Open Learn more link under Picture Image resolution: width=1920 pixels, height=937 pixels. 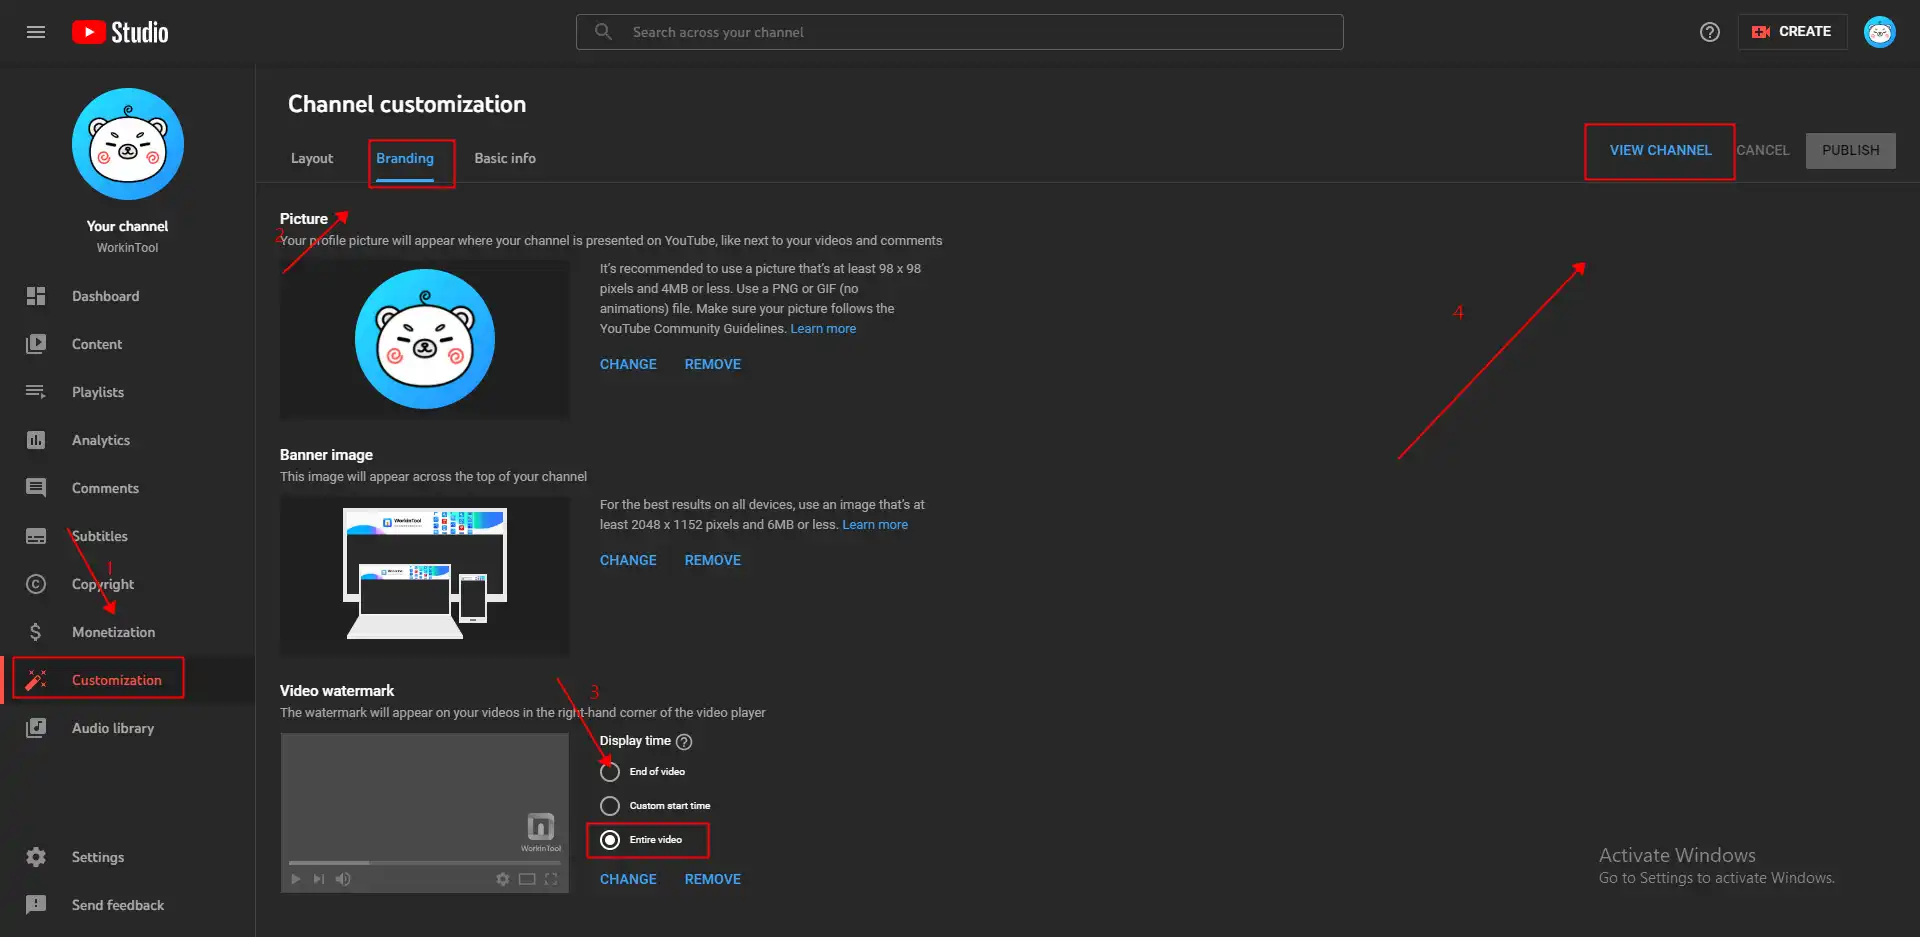coord(823,329)
